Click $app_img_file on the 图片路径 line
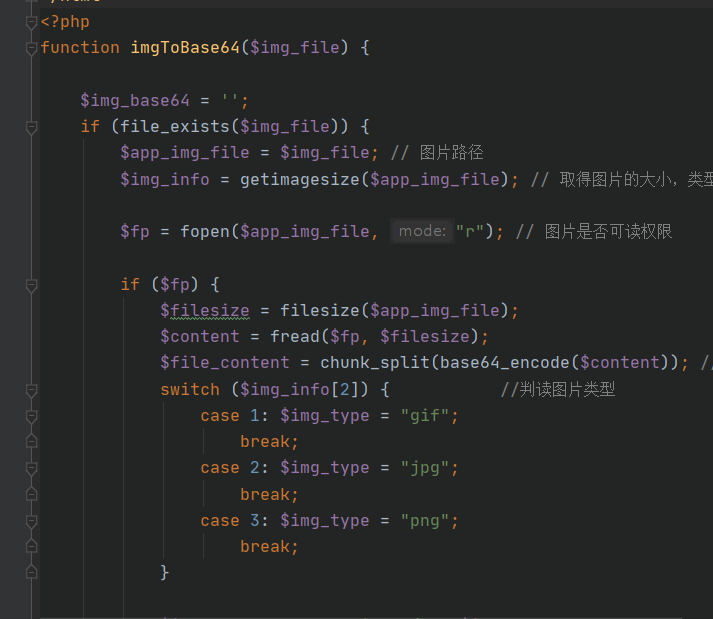713x619 pixels. tap(185, 153)
